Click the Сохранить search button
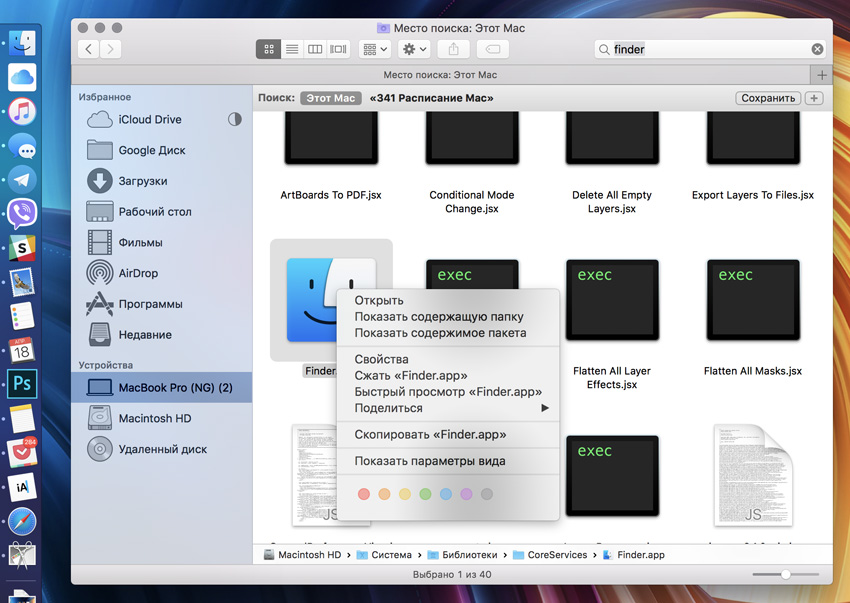The width and height of the screenshot is (850, 603). point(768,98)
